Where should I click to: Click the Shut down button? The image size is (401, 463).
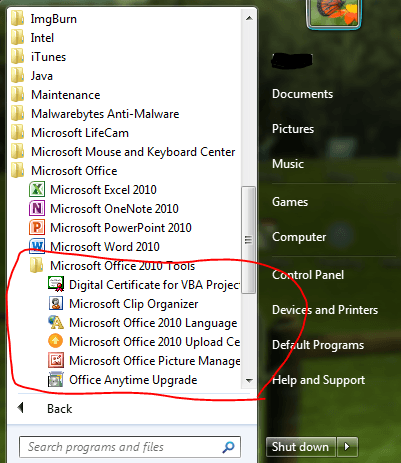301,447
